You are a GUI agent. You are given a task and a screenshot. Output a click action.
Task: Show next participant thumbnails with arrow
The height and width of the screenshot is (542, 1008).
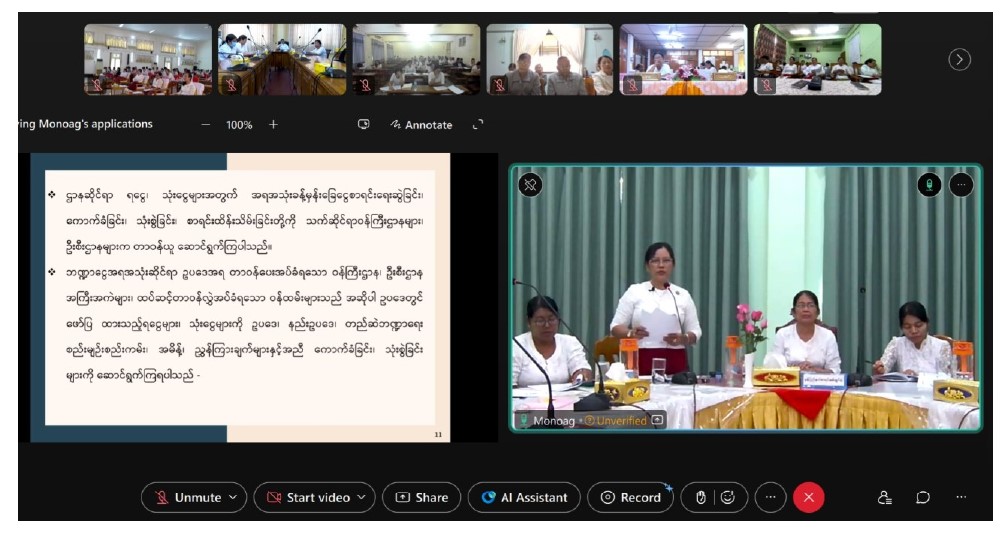click(959, 60)
